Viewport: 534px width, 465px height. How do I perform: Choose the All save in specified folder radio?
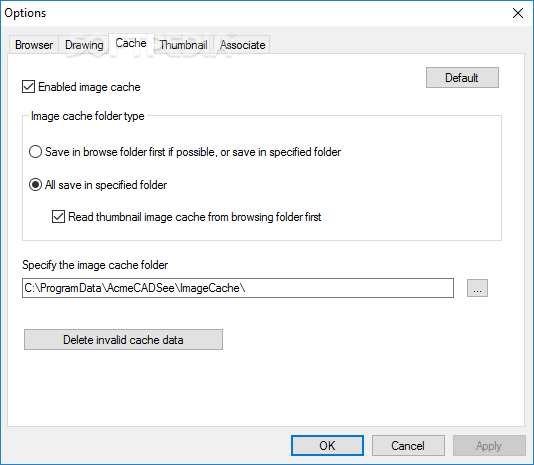coord(35,185)
